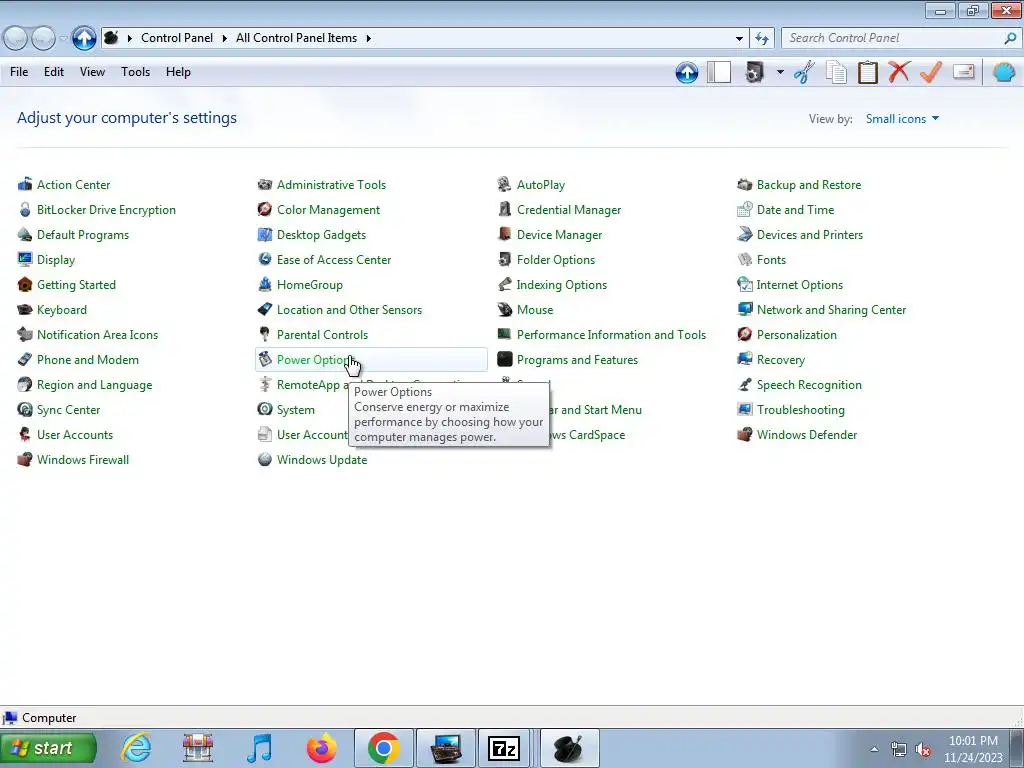Open Google Chrome from the taskbar

383,748
